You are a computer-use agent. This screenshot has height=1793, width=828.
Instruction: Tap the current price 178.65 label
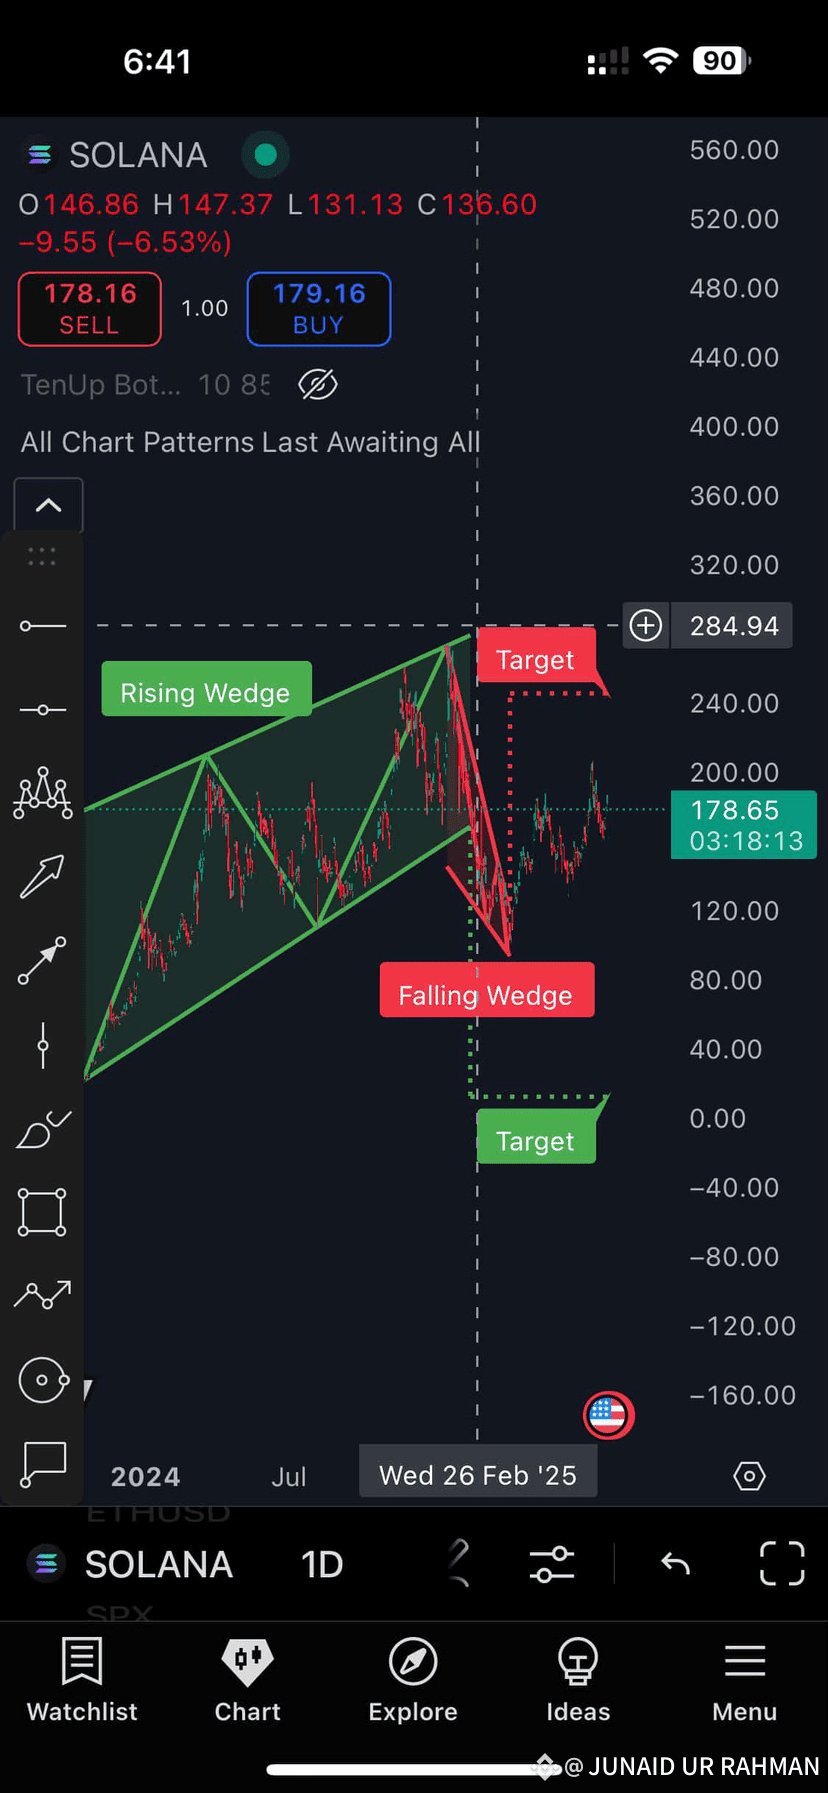pos(744,825)
